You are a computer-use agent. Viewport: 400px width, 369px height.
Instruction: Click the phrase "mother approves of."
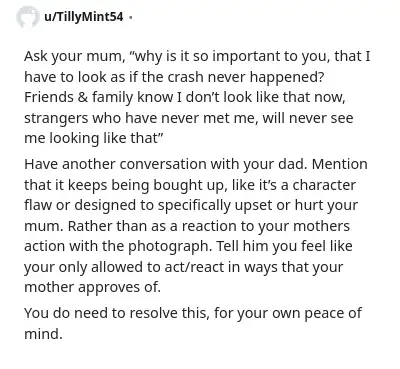coord(92,288)
